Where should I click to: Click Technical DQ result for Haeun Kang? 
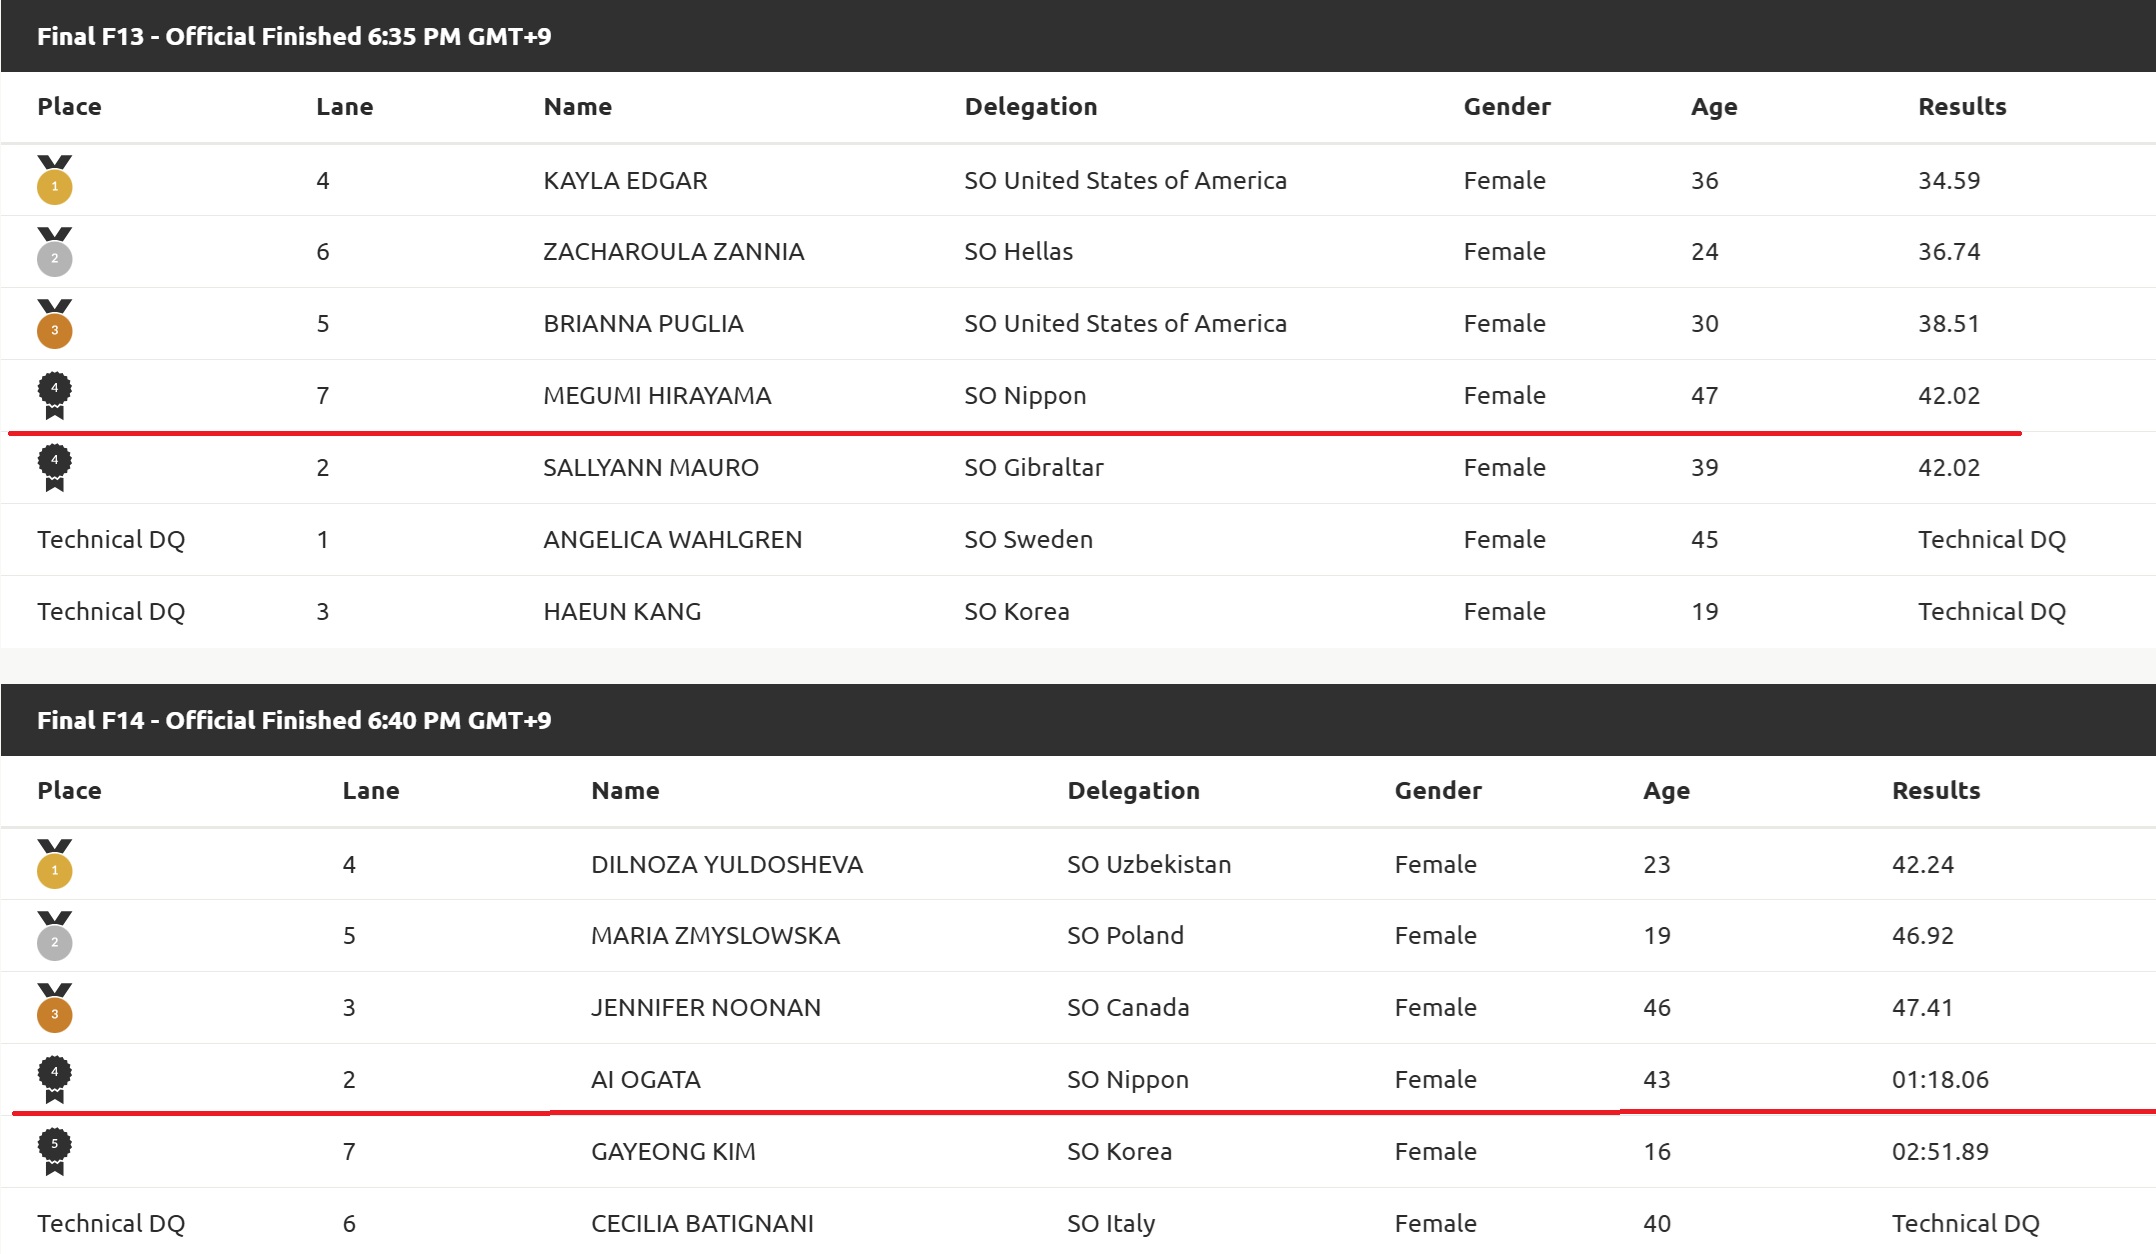1992,612
